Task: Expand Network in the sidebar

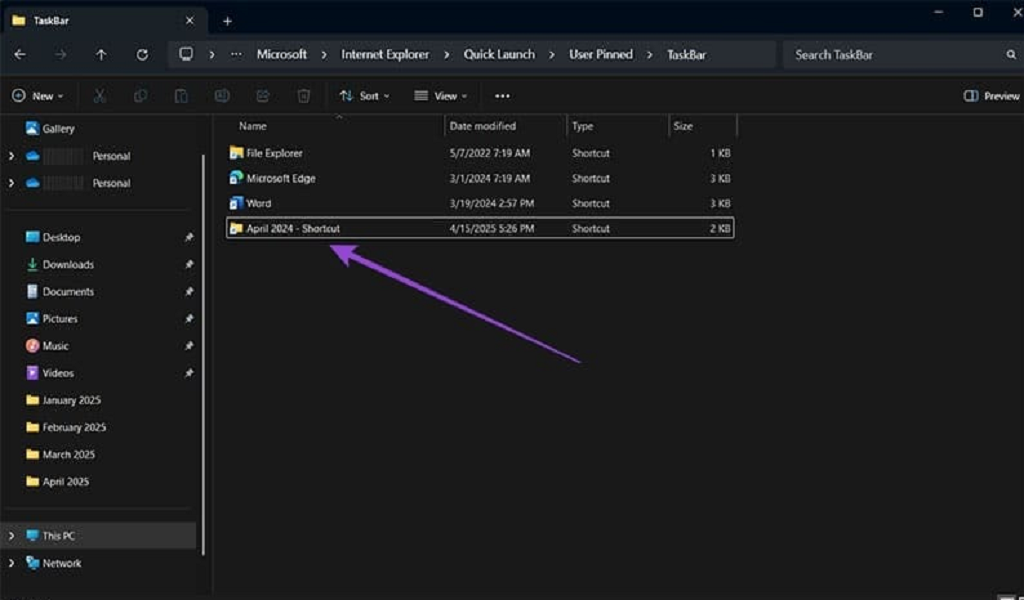Action: click(x=11, y=563)
